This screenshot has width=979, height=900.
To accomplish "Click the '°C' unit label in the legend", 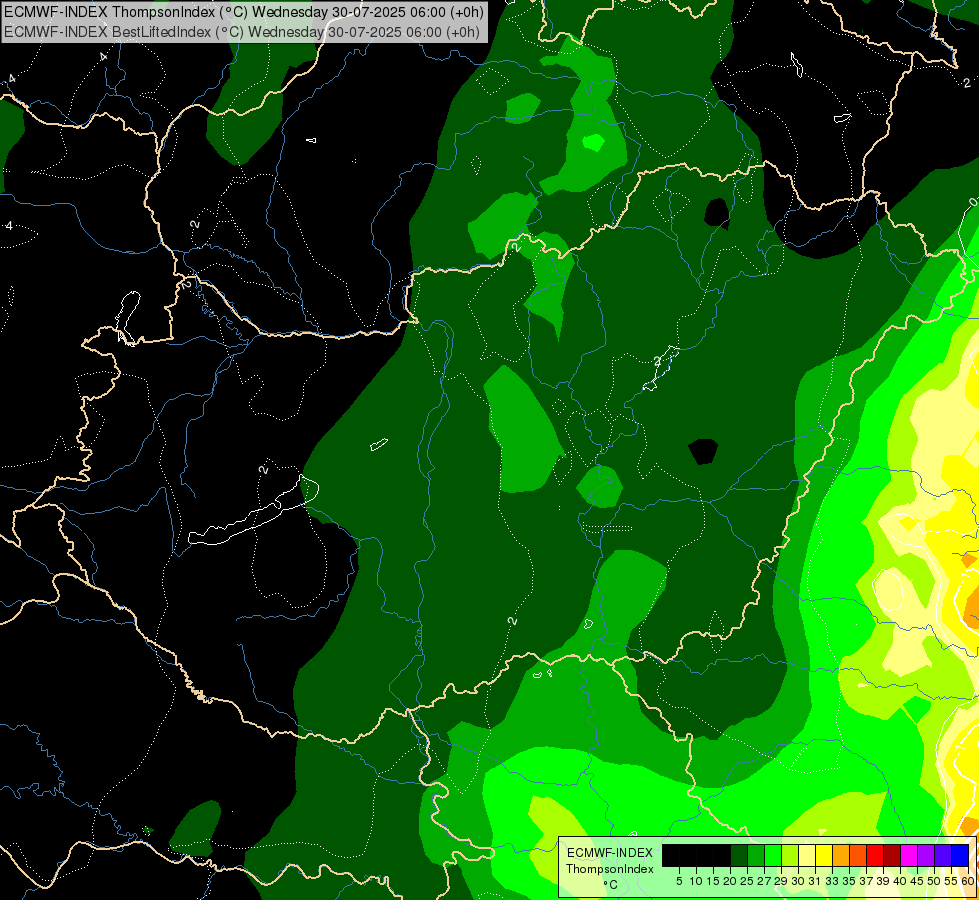I will 611,885.
